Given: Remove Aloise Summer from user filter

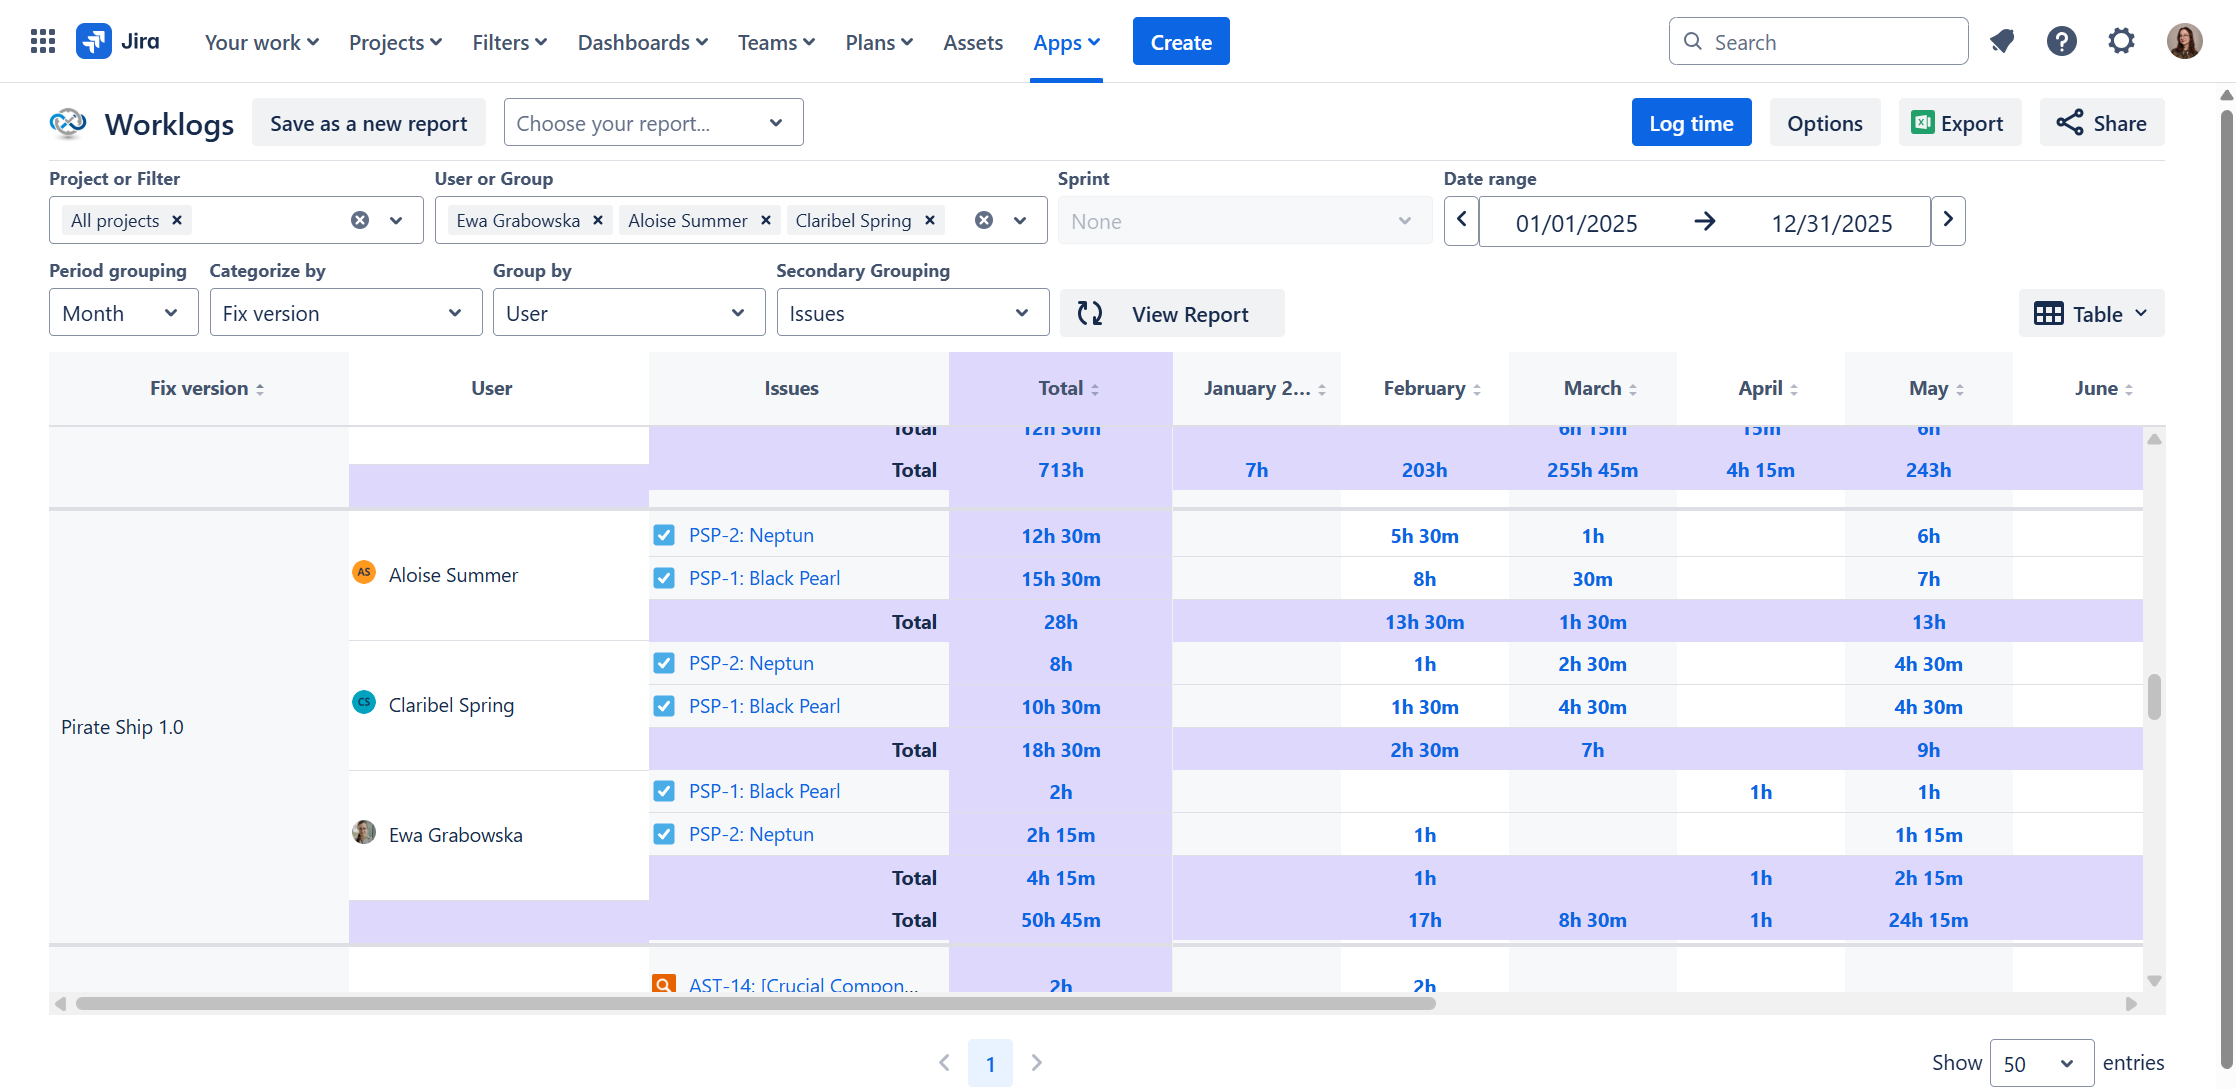Looking at the screenshot, I should pos(766,220).
